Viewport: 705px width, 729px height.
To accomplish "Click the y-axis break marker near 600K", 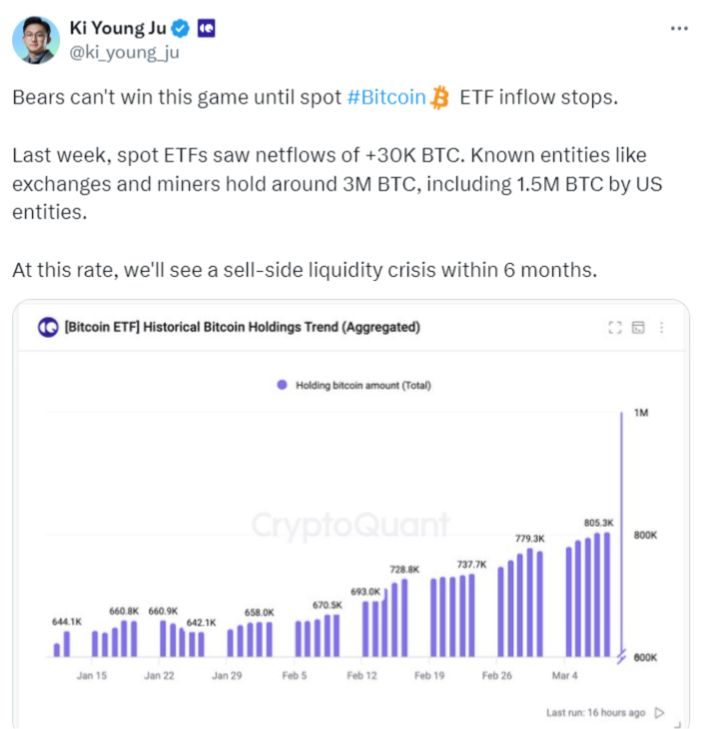I will (623, 656).
